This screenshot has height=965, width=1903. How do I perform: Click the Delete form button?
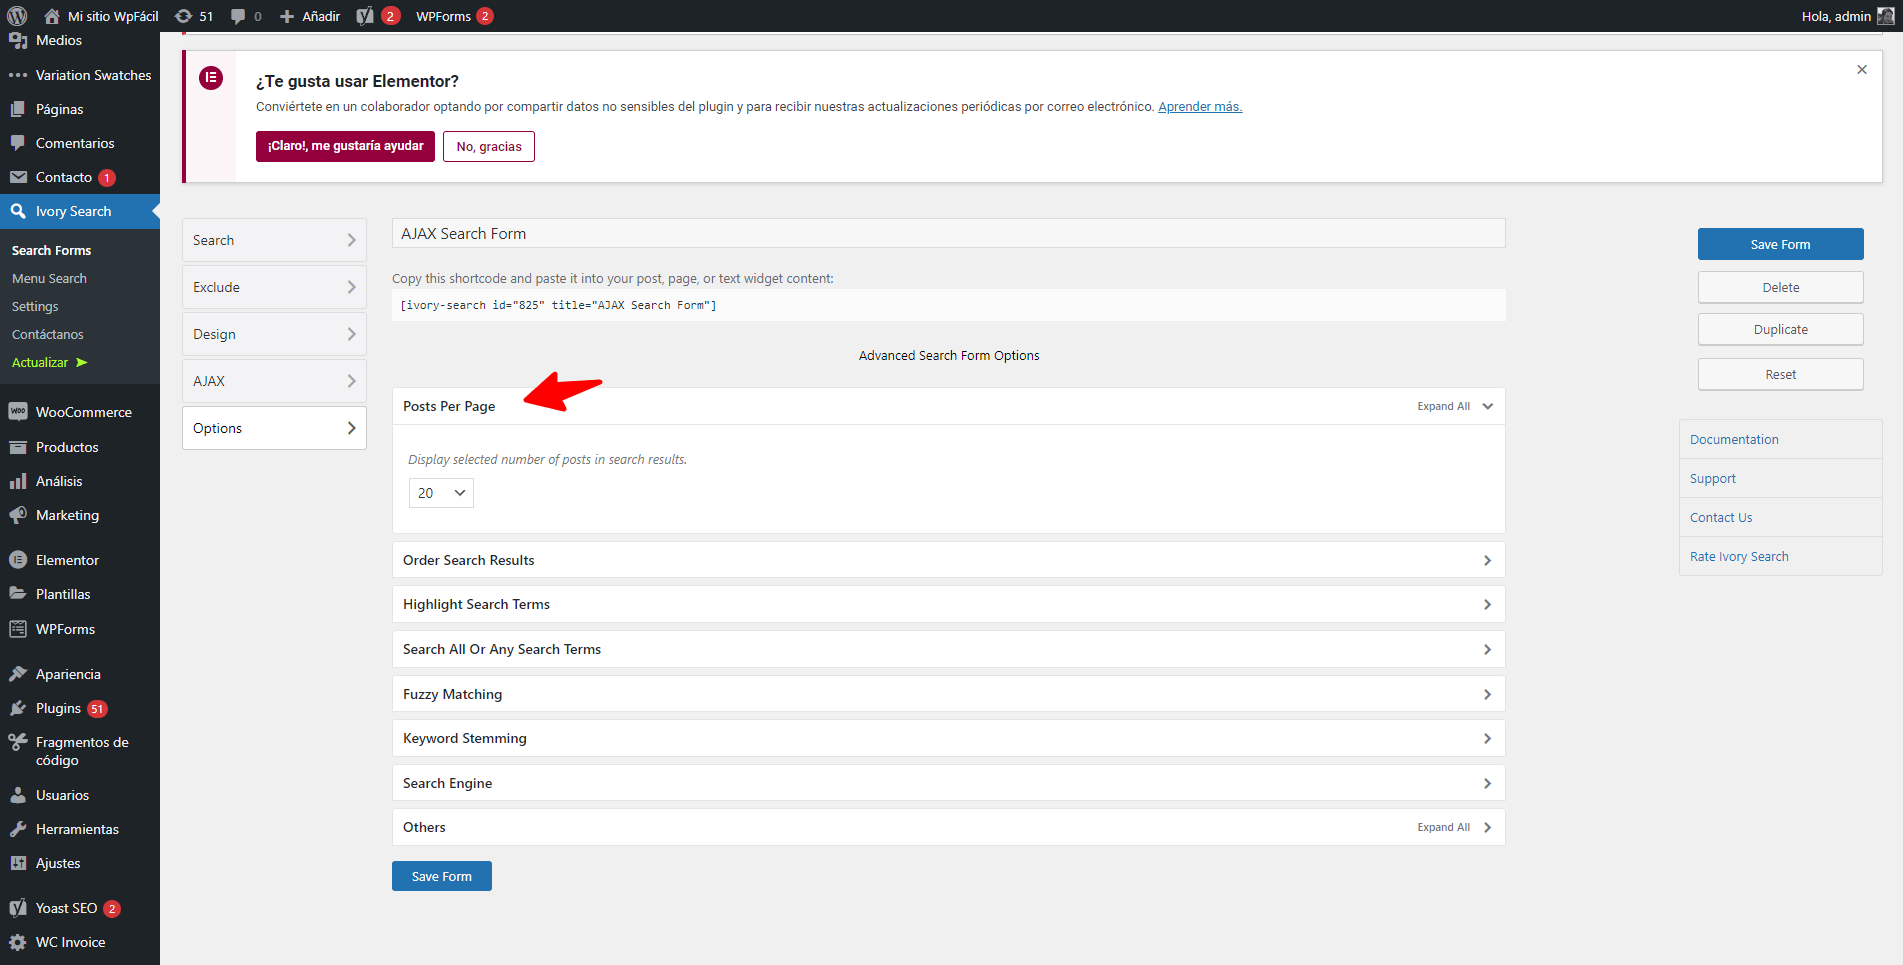[1780, 287]
